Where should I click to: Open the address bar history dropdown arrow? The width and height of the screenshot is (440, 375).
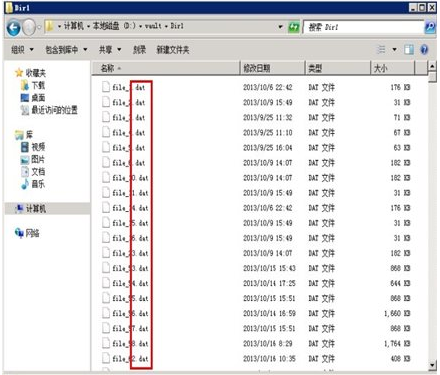[x=281, y=27]
